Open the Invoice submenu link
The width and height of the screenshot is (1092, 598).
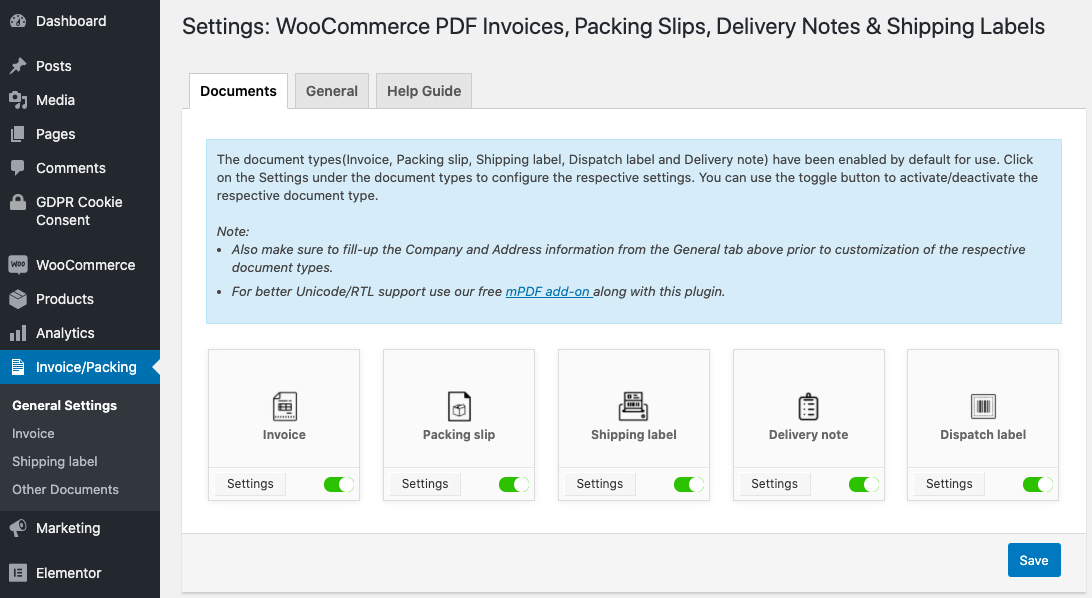(33, 434)
